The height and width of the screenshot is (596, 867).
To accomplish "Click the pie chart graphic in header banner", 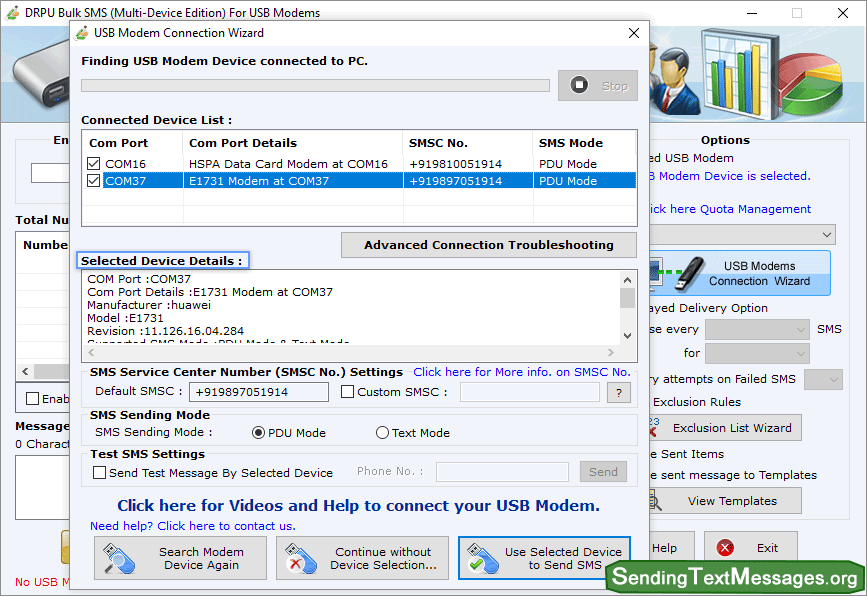I will coord(813,83).
